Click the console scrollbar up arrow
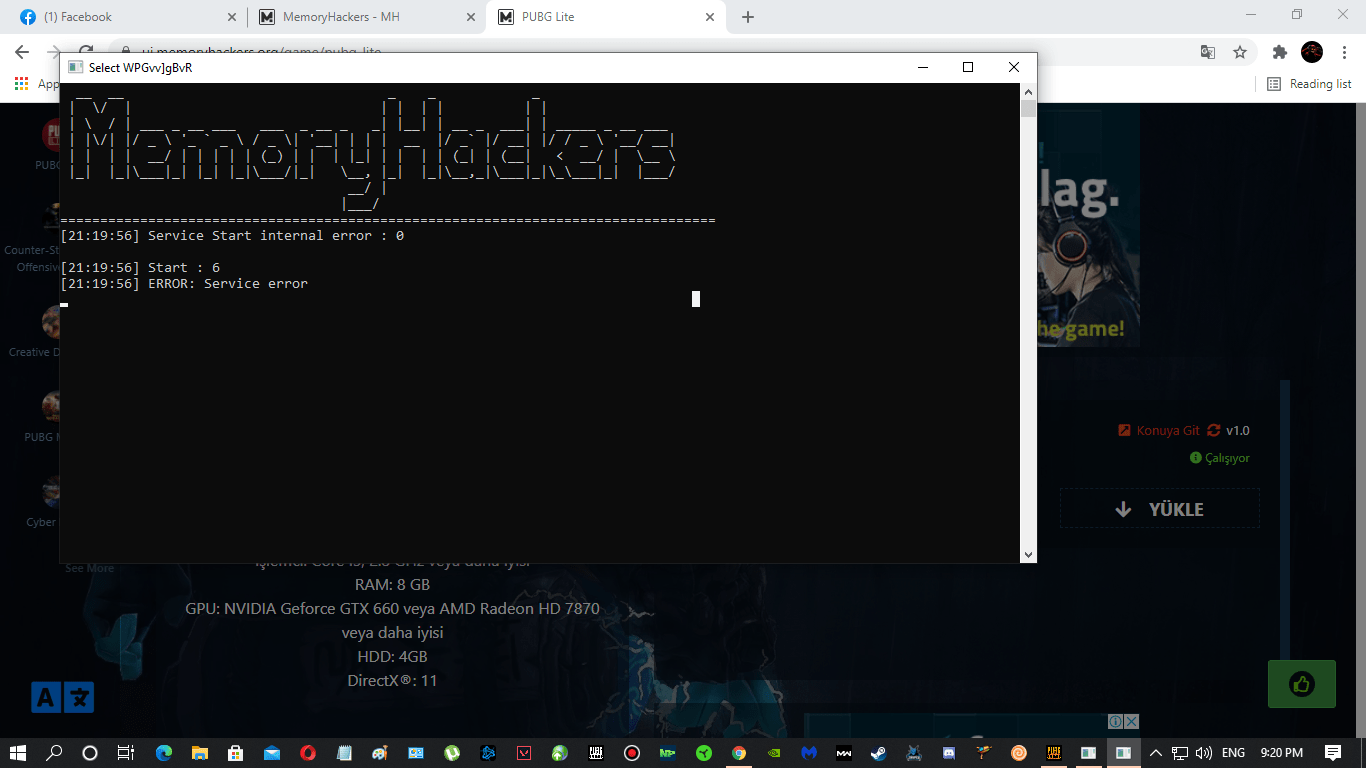The height and width of the screenshot is (768, 1366). pos(1028,91)
